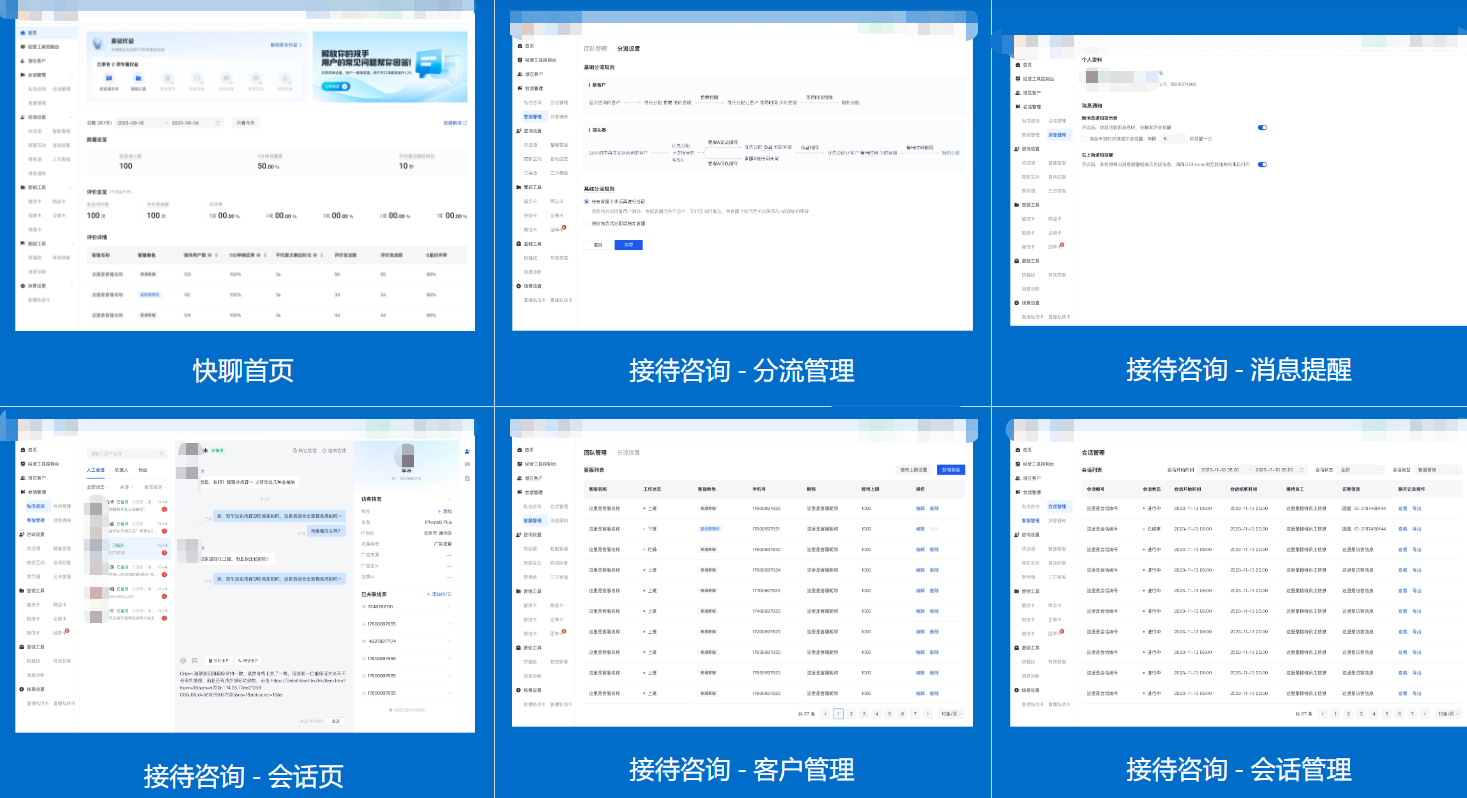Click the image upload icon in the chat toolbar

[x=193, y=660]
